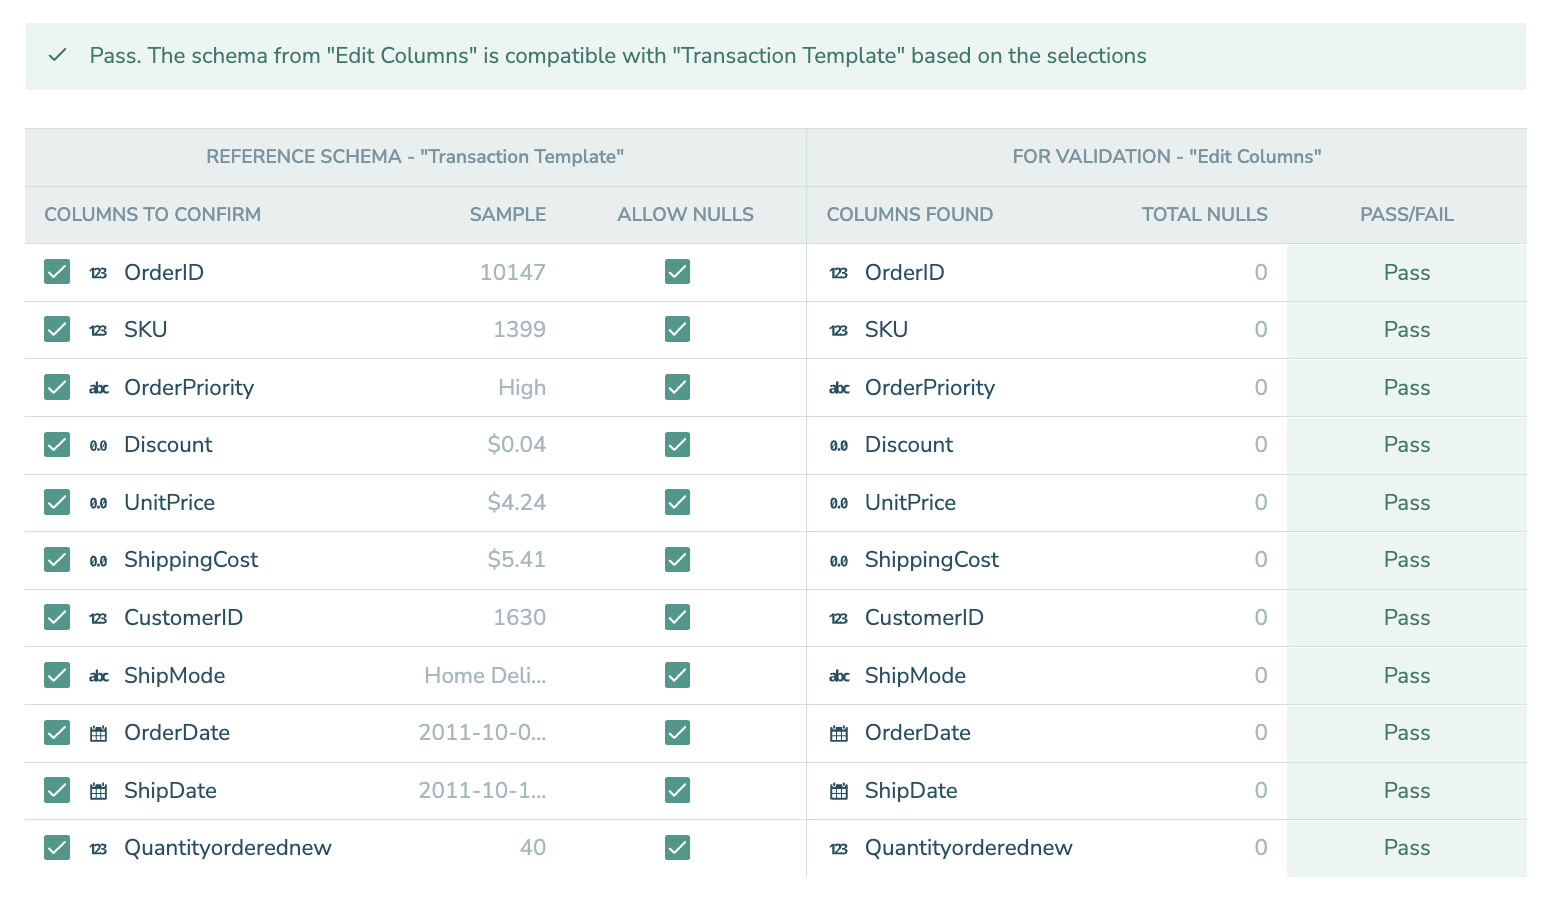Screen dimensions: 1552x912
Task: Click the numeric type icon beside reference OrderID
Action: coord(98,273)
